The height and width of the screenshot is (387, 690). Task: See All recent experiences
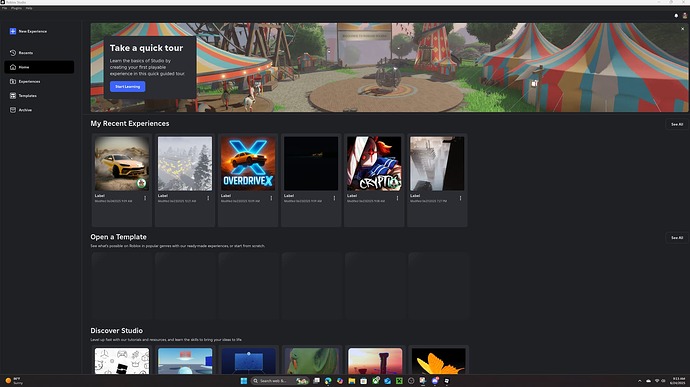coord(677,124)
